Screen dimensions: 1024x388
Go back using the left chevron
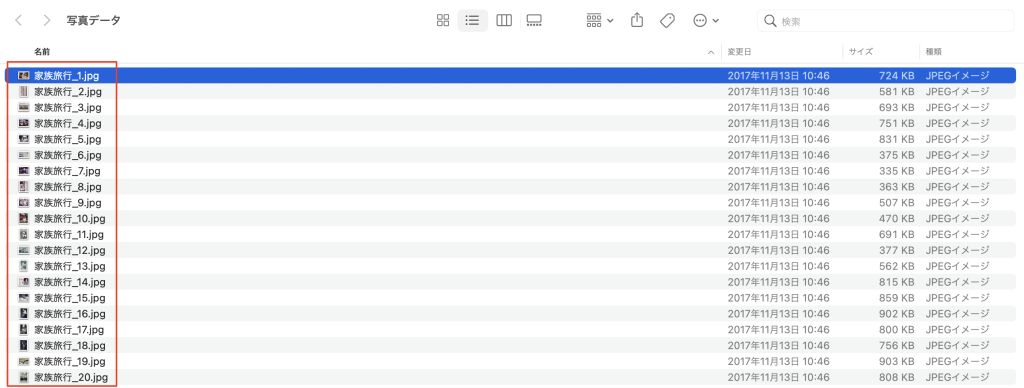tap(18, 20)
